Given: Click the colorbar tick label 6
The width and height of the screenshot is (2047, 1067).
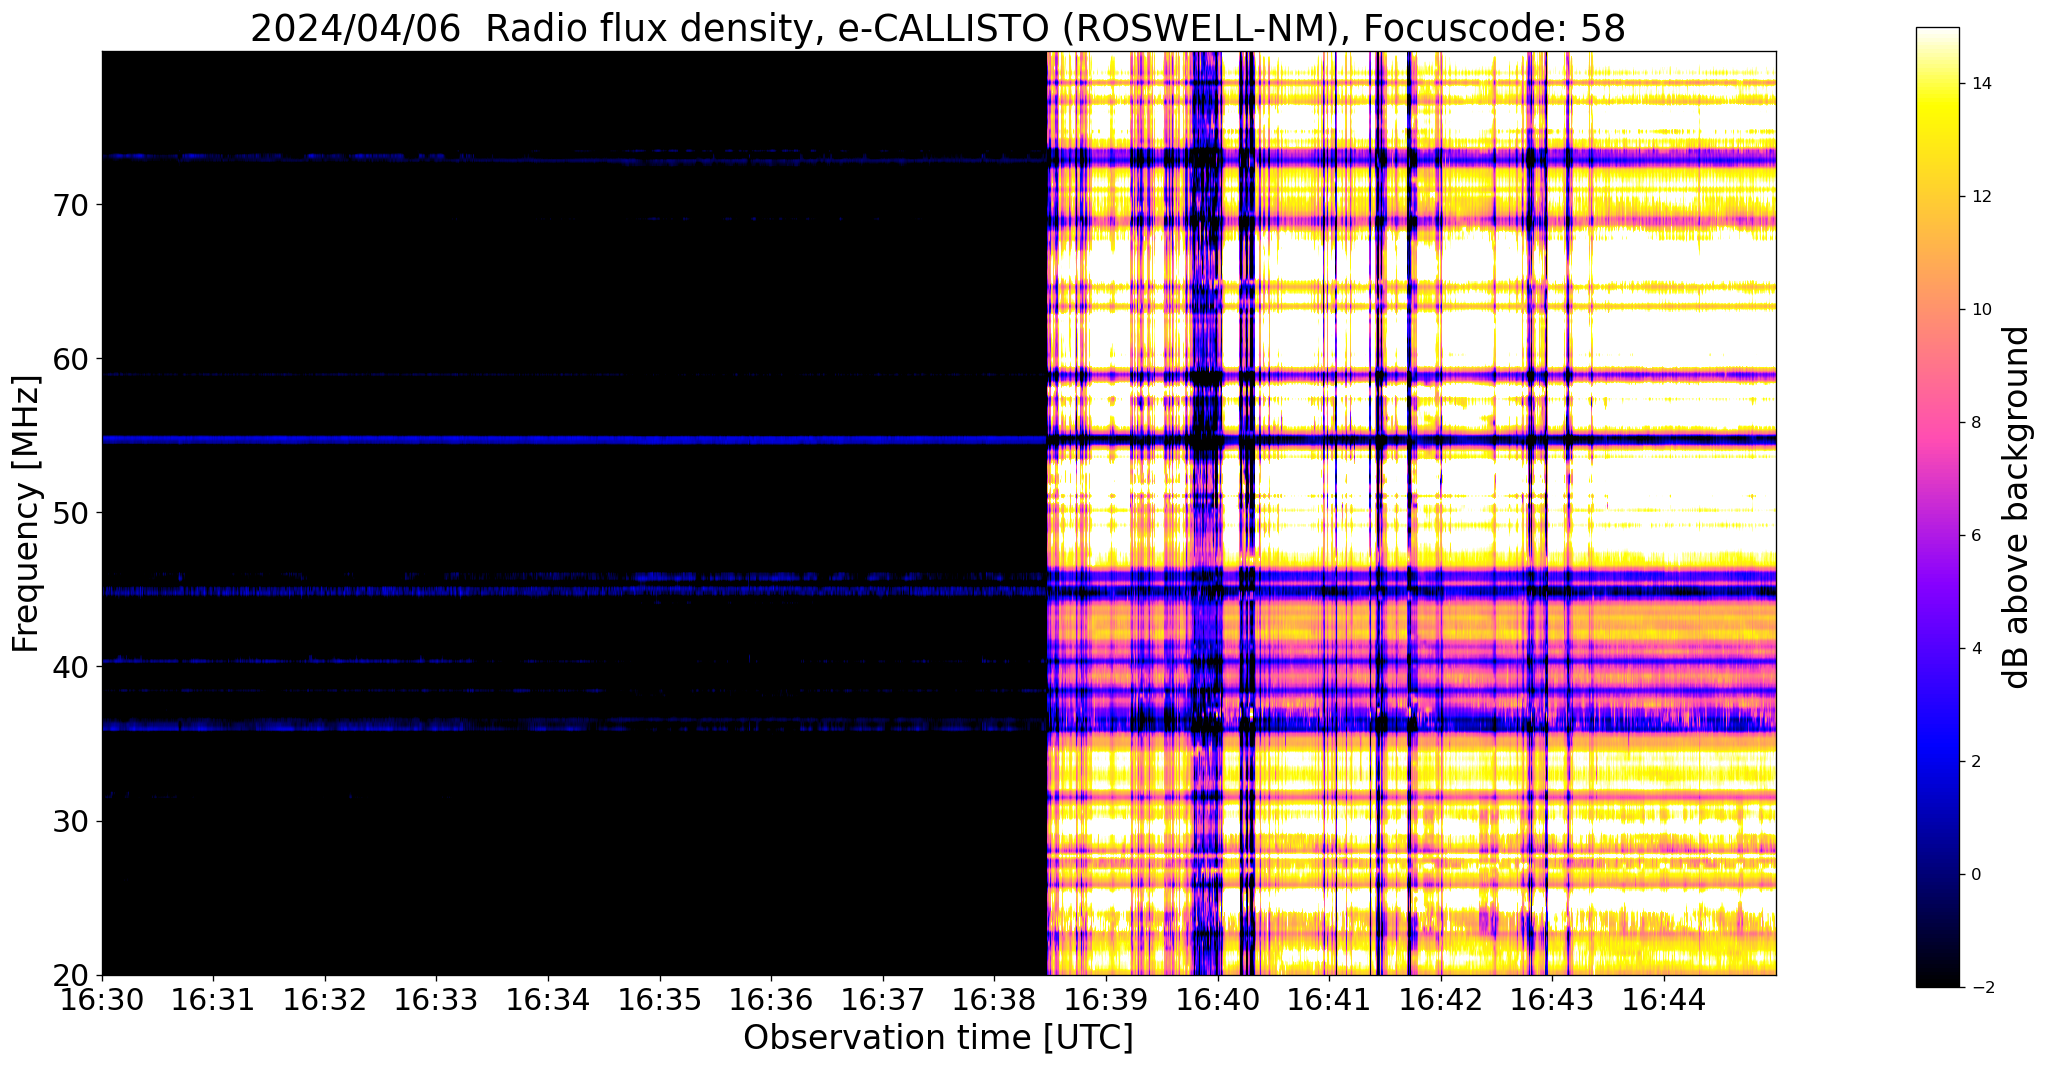Looking at the screenshot, I should click(1975, 536).
